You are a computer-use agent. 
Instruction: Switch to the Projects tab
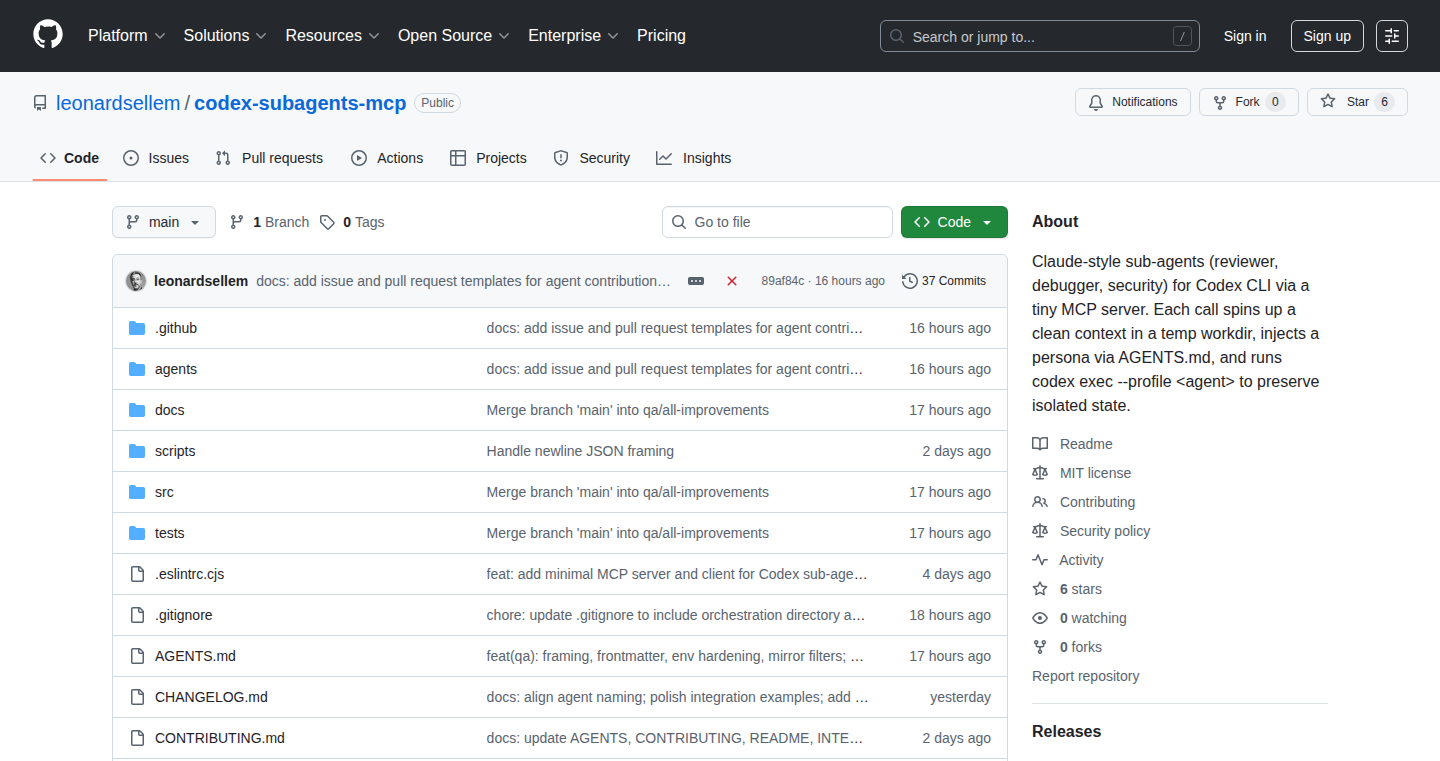pos(488,158)
